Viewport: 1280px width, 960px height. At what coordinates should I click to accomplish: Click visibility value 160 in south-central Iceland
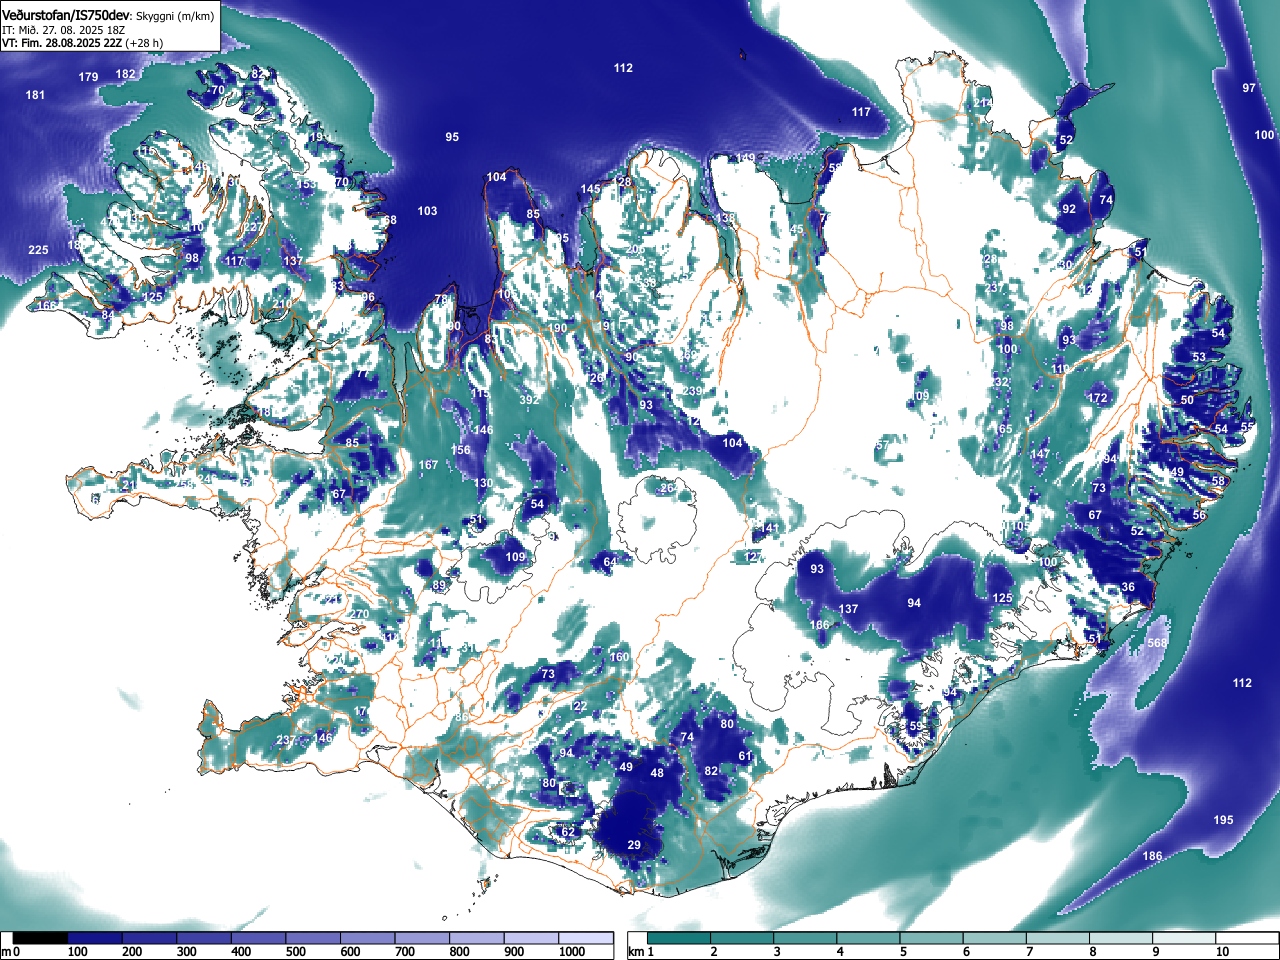[x=620, y=657]
